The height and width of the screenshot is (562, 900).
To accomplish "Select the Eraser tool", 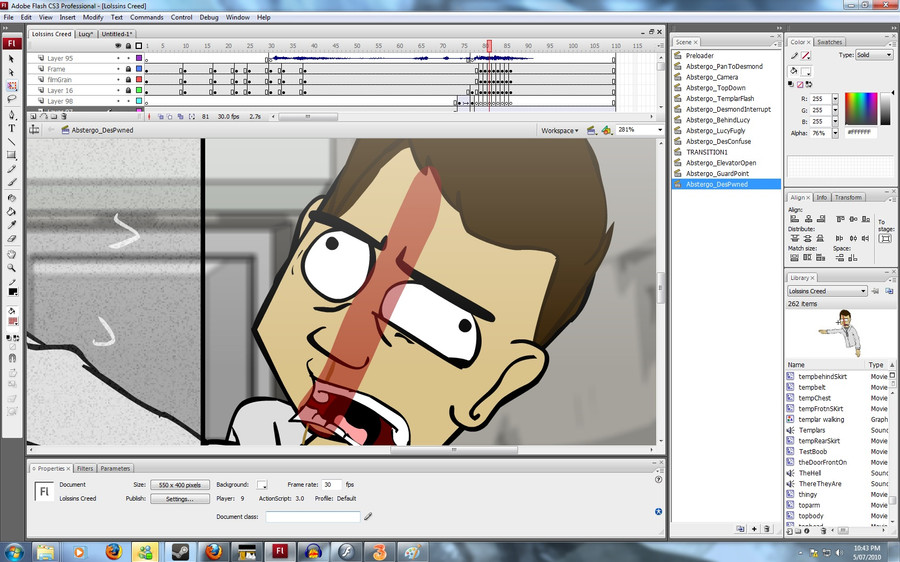I will (x=11, y=239).
